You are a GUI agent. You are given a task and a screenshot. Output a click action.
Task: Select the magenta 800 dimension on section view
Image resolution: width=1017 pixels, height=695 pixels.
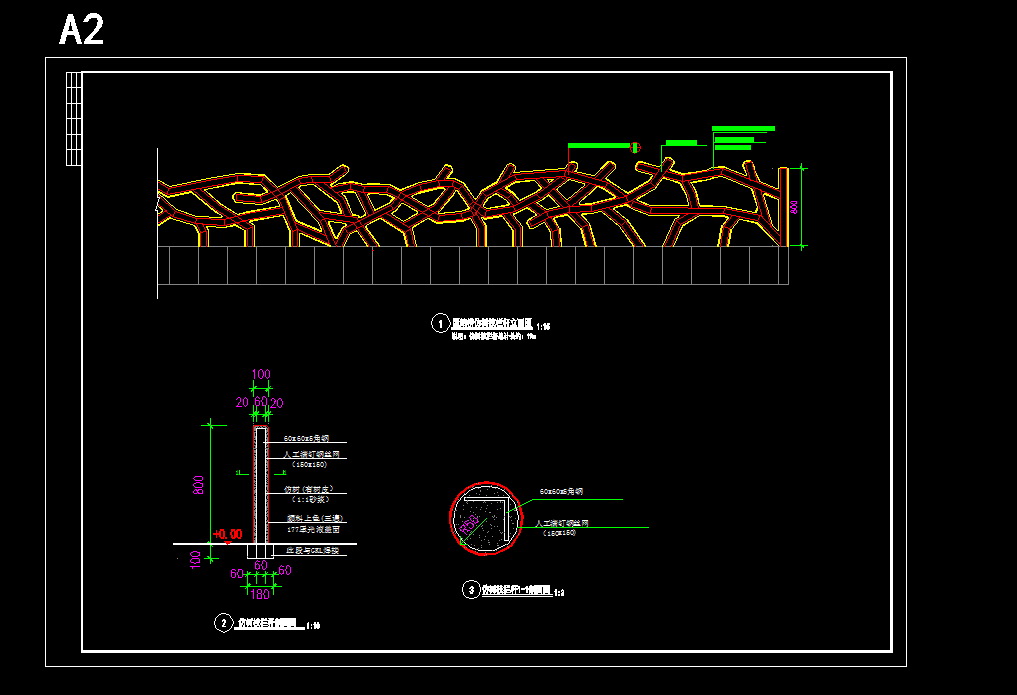(x=199, y=485)
